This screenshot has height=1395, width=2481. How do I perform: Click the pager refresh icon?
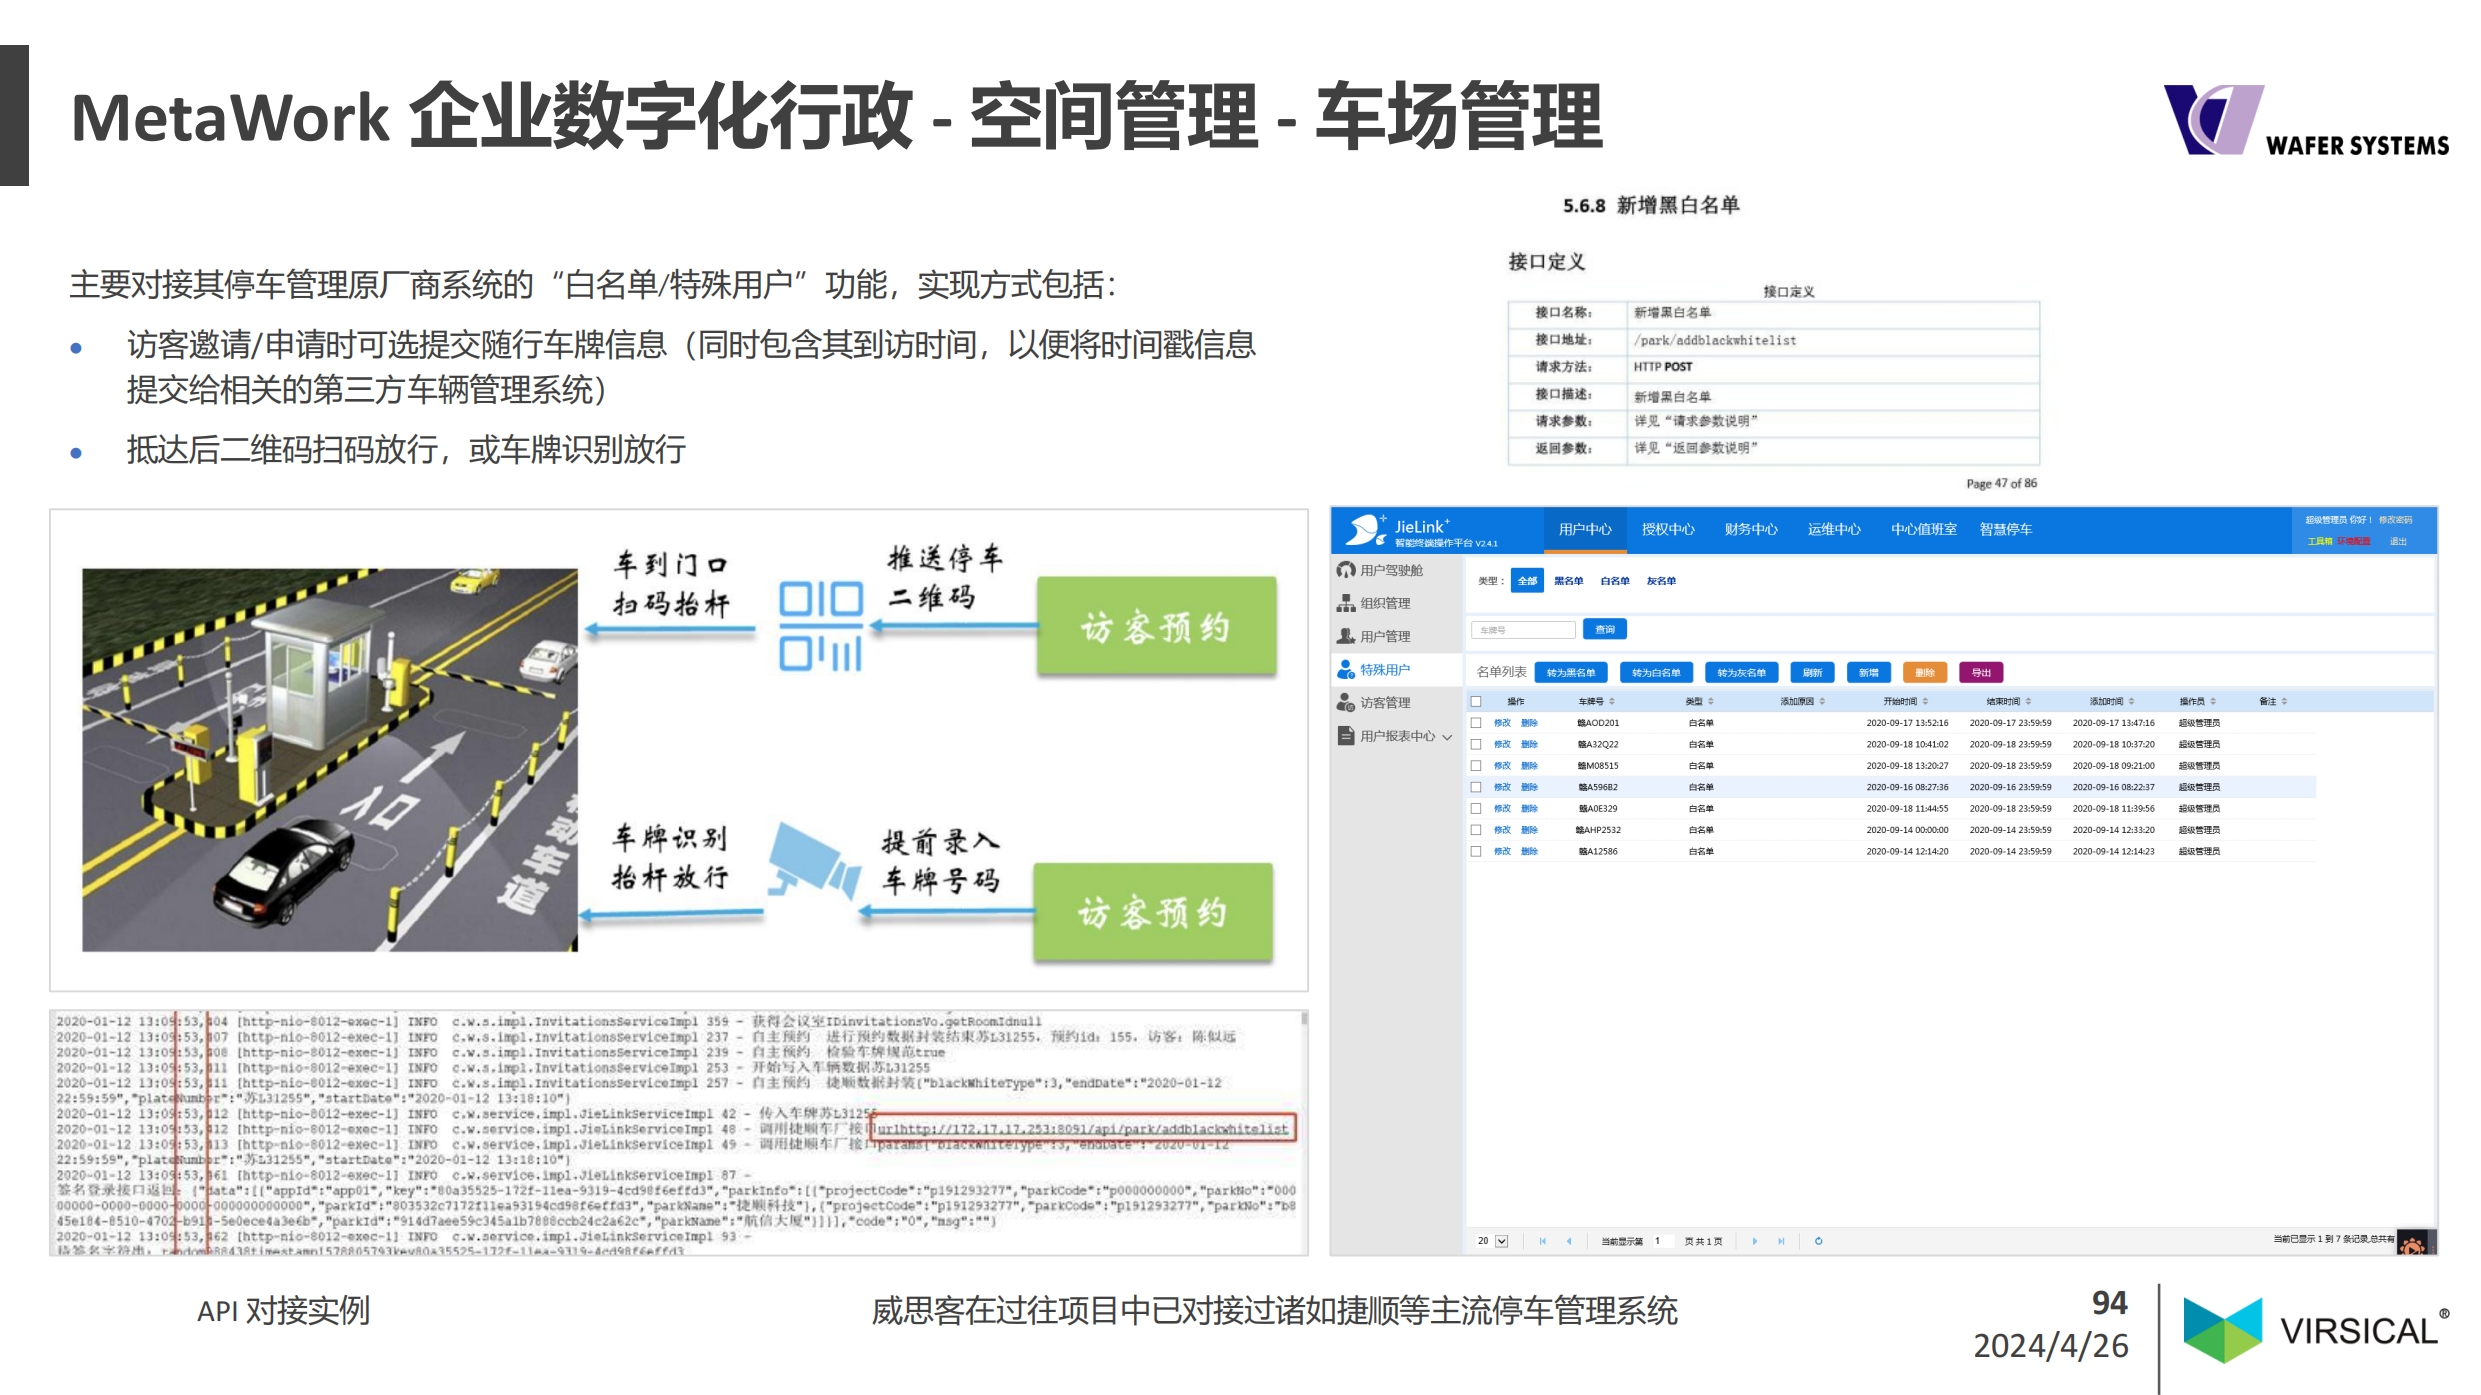point(1818,1241)
